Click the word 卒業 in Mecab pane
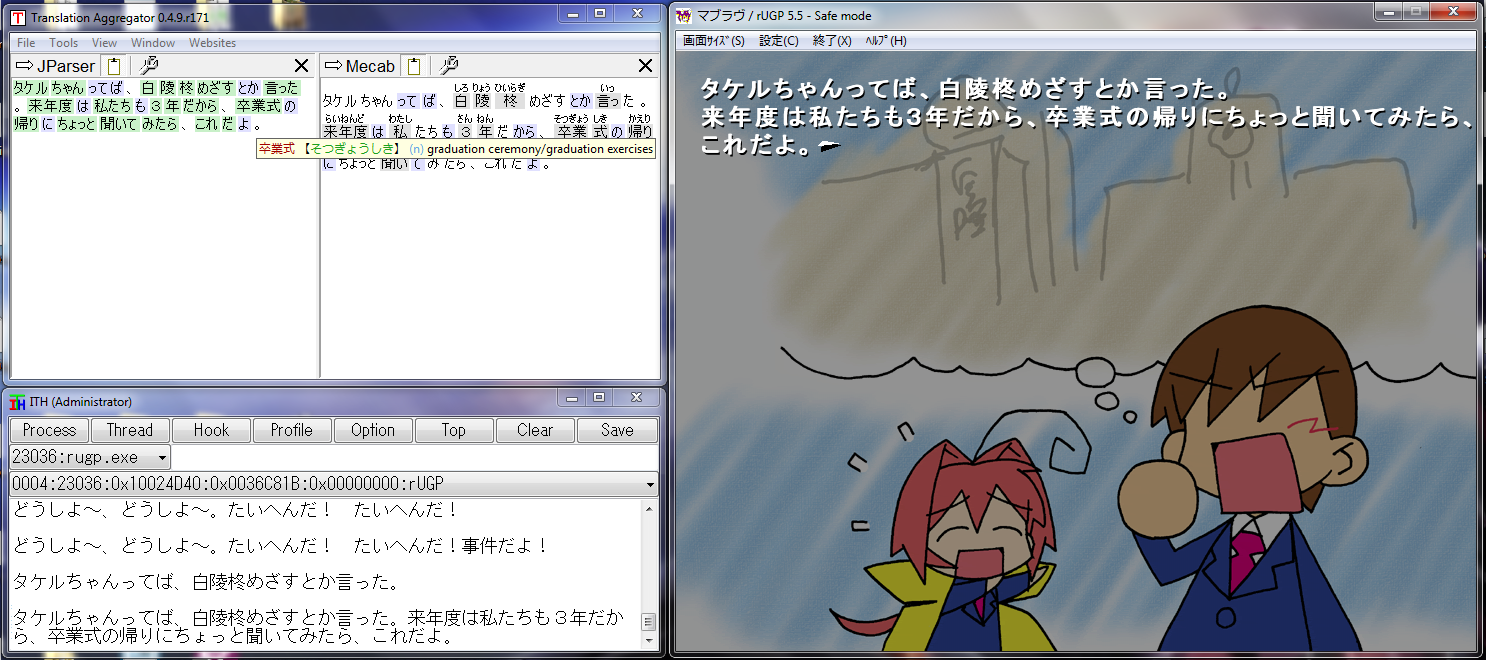 pyautogui.click(x=571, y=131)
